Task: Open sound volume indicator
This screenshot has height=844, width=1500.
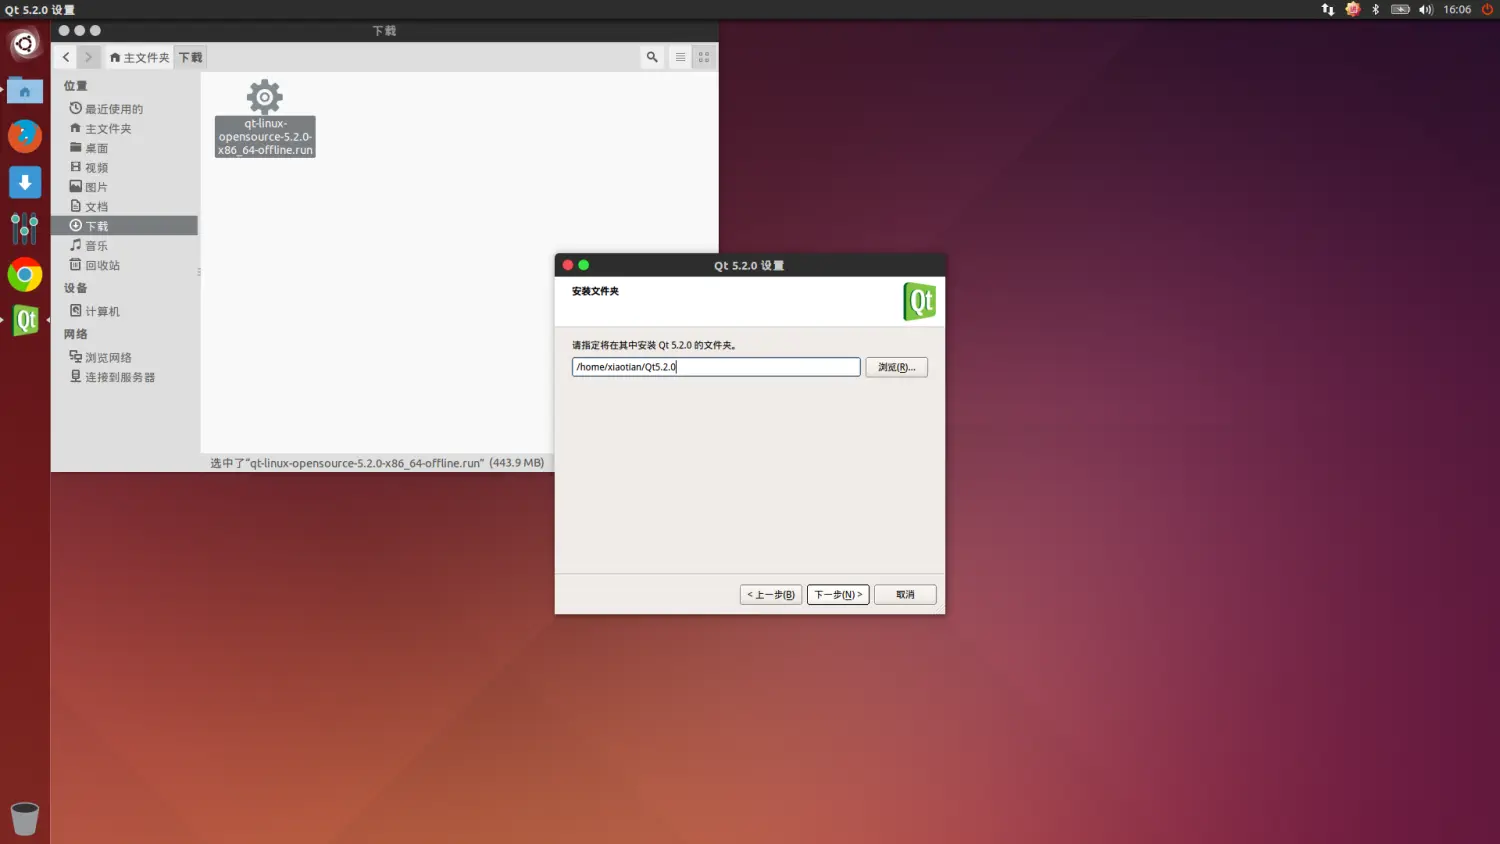Action: (1426, 9)
